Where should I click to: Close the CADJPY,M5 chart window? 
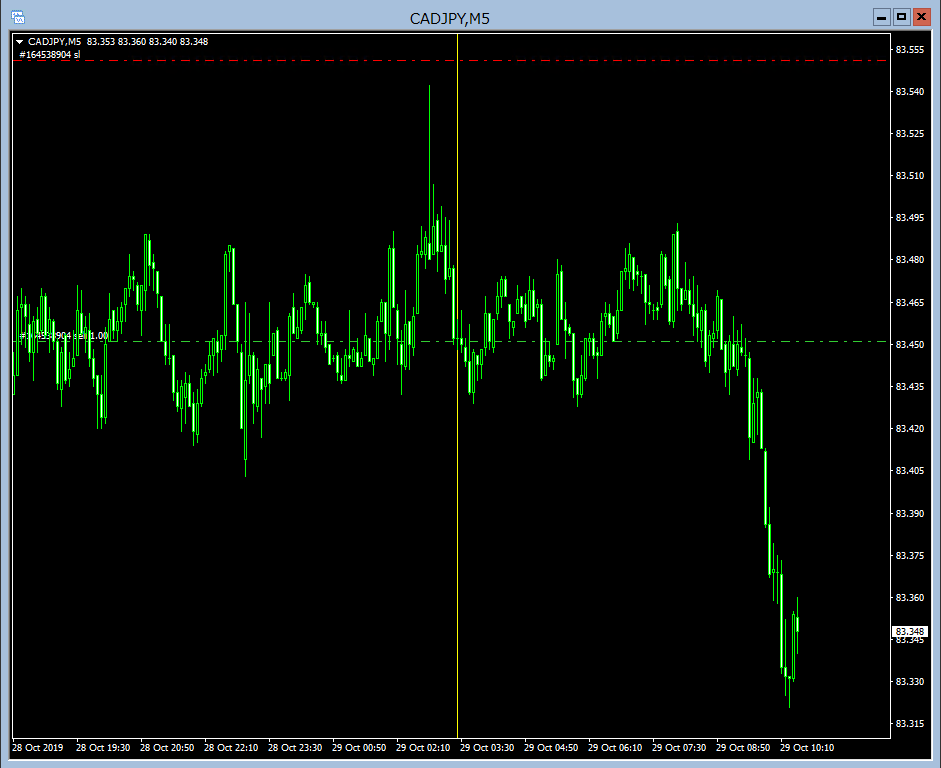click(921, 17)
